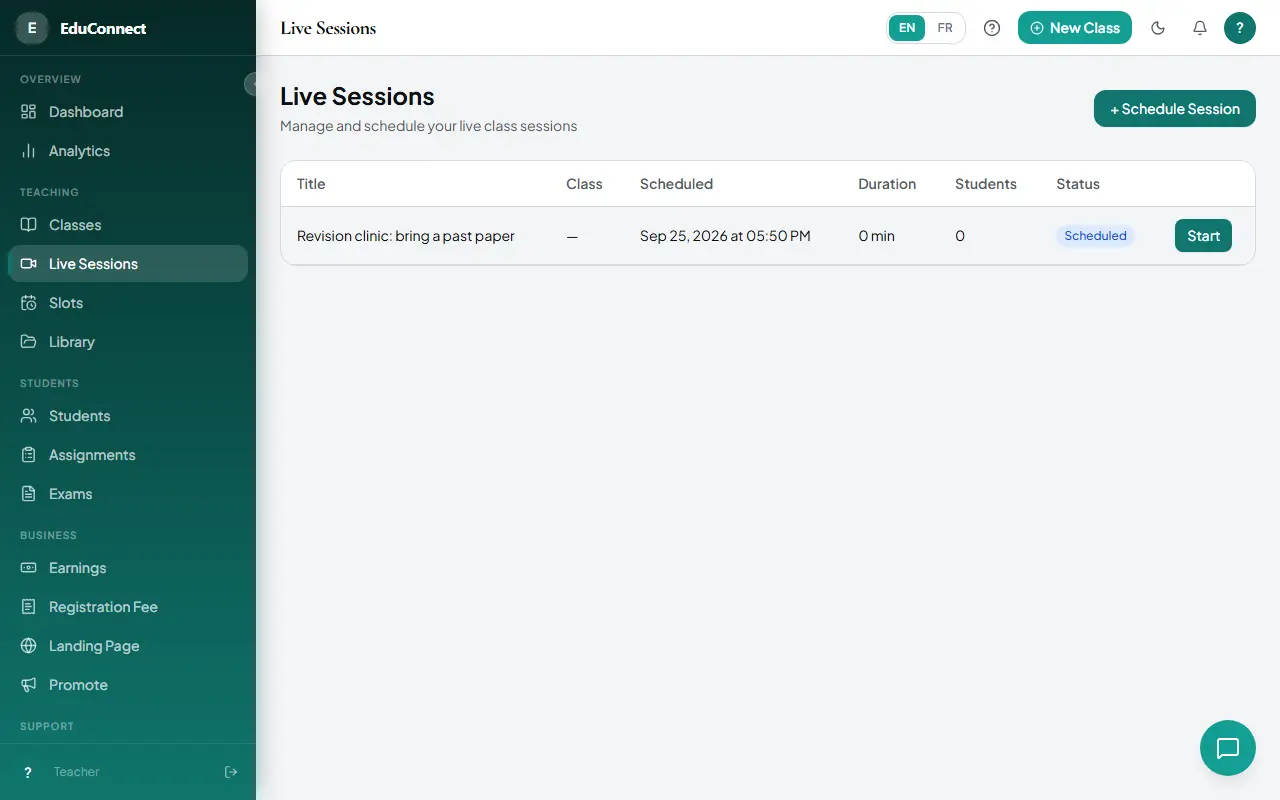1280x800 pixels.
Task: Open Students list from sidebar
Action: [128, 416]
